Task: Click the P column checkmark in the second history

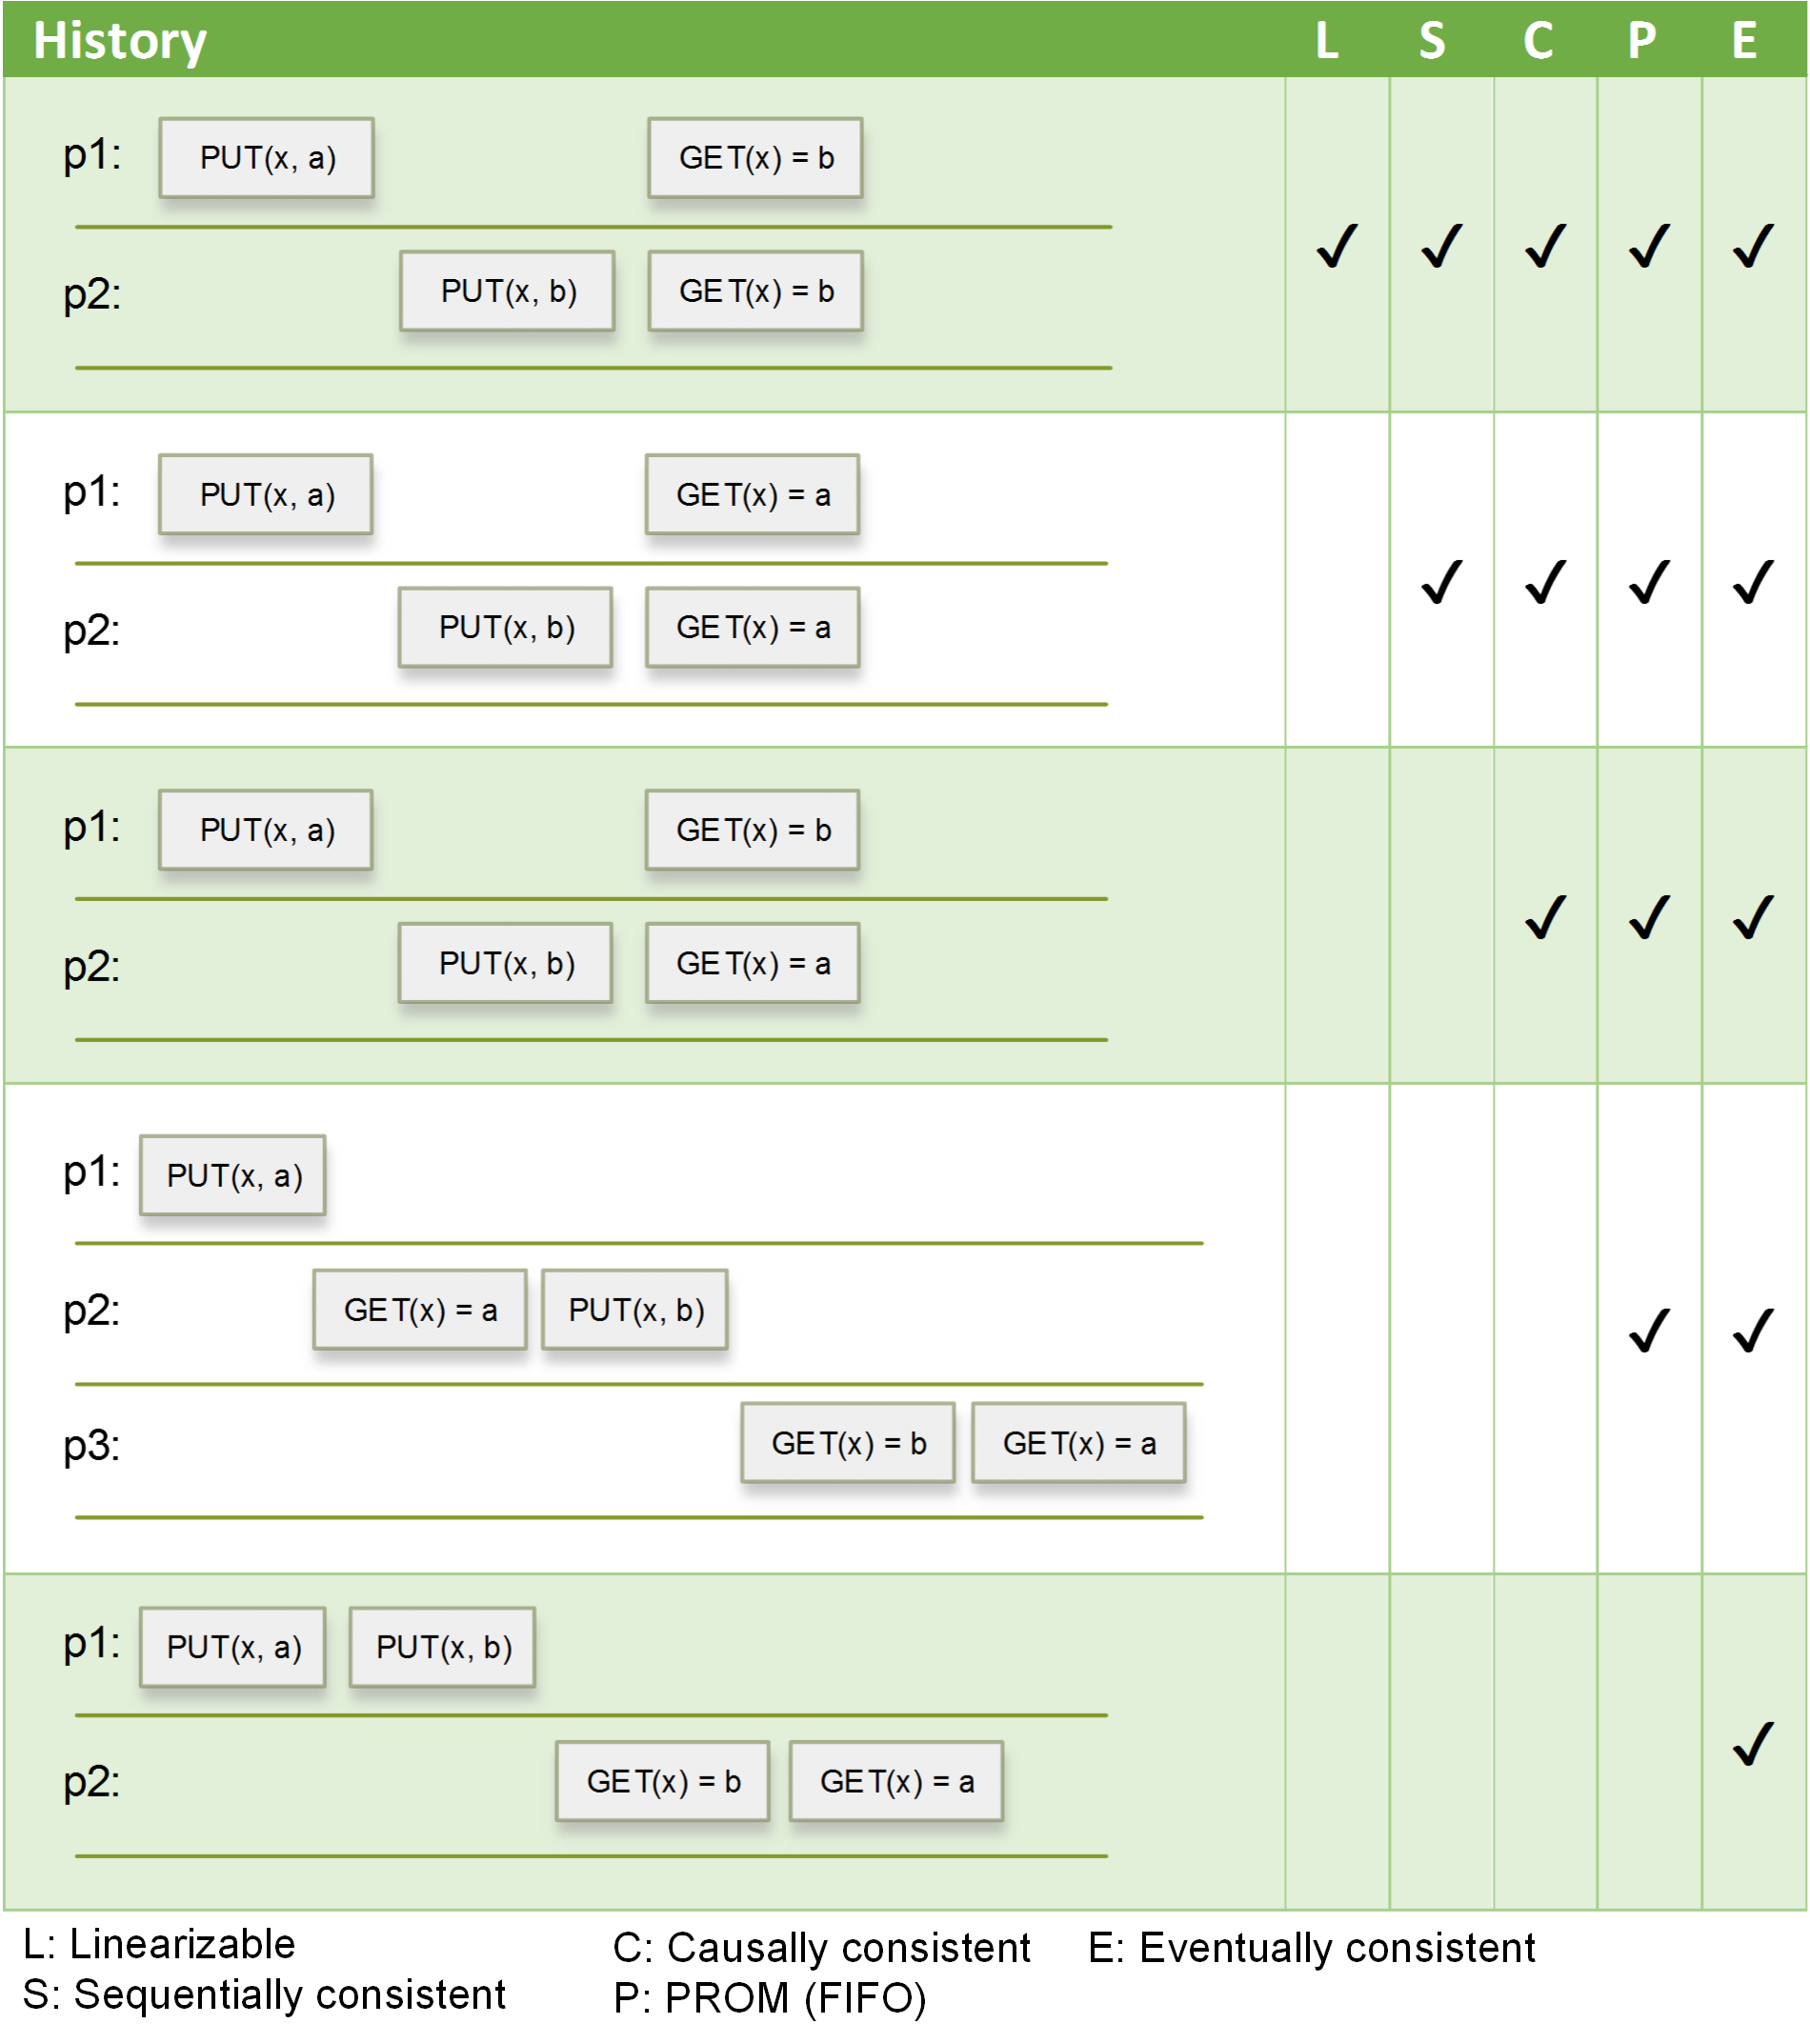Action: click(1649, 582)
